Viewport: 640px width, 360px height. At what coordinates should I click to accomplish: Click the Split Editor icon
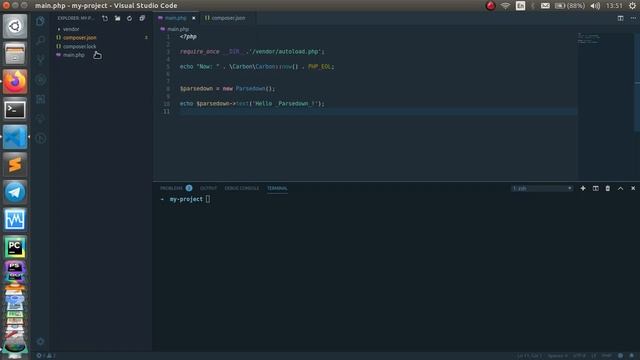pyautogui.click(x=620, y=18)
